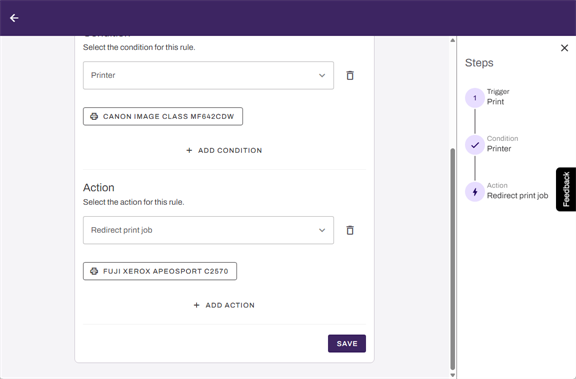
Task: Click the vertical scrollbar thumb
Action: (453, 259)
